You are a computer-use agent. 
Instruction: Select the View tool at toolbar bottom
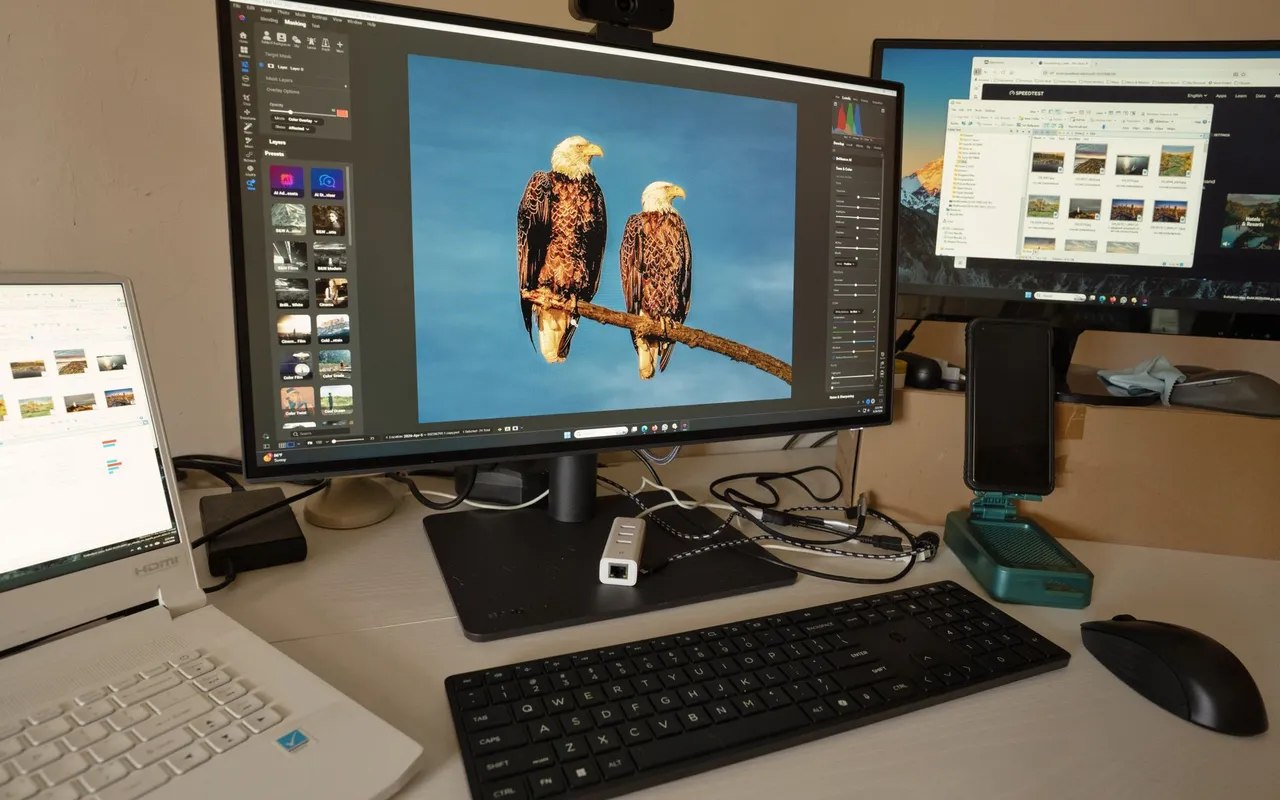pyautogui.click(x=251, y=184)
